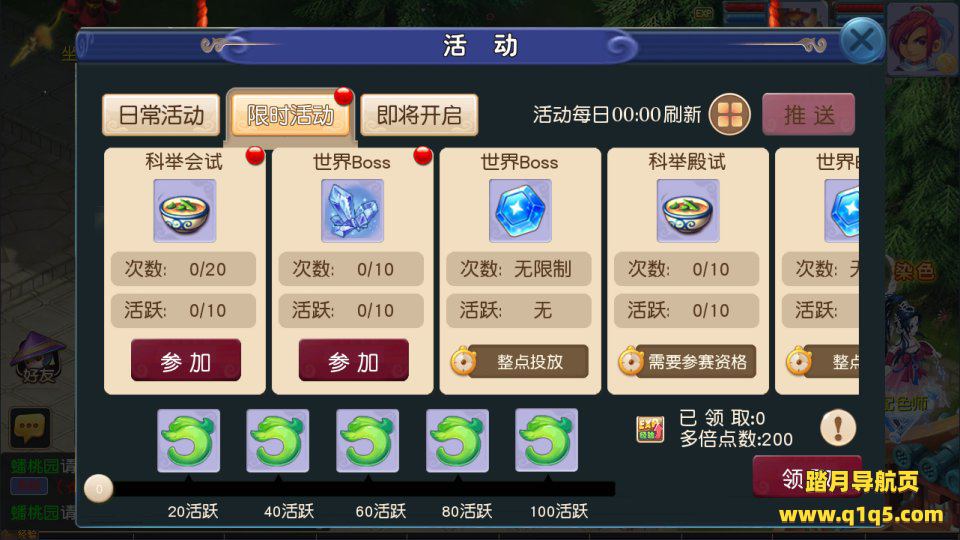Close the 活动 window

862,41
